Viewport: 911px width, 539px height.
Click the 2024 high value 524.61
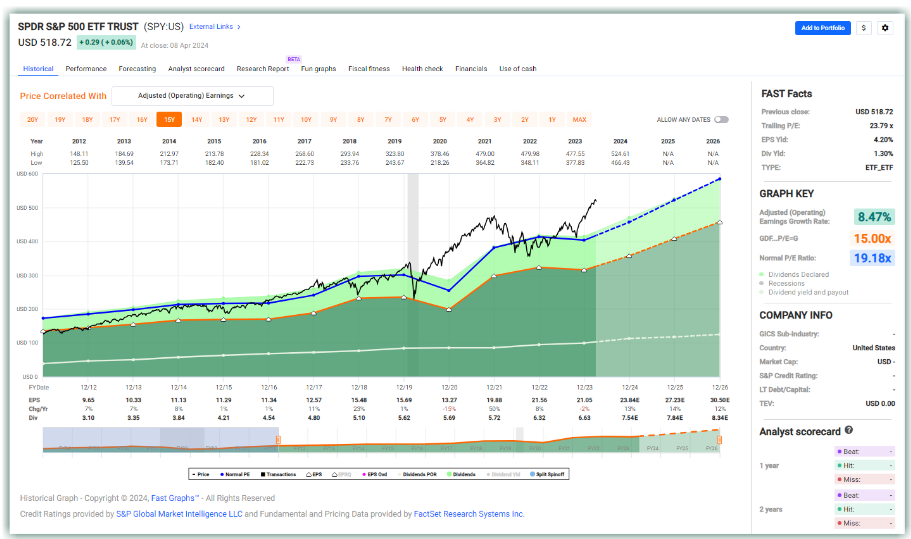(621, 154)
